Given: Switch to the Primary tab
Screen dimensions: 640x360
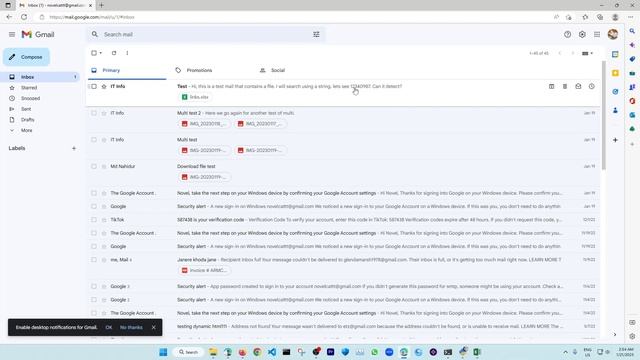Looking at the screenshot, I should 127,70.
